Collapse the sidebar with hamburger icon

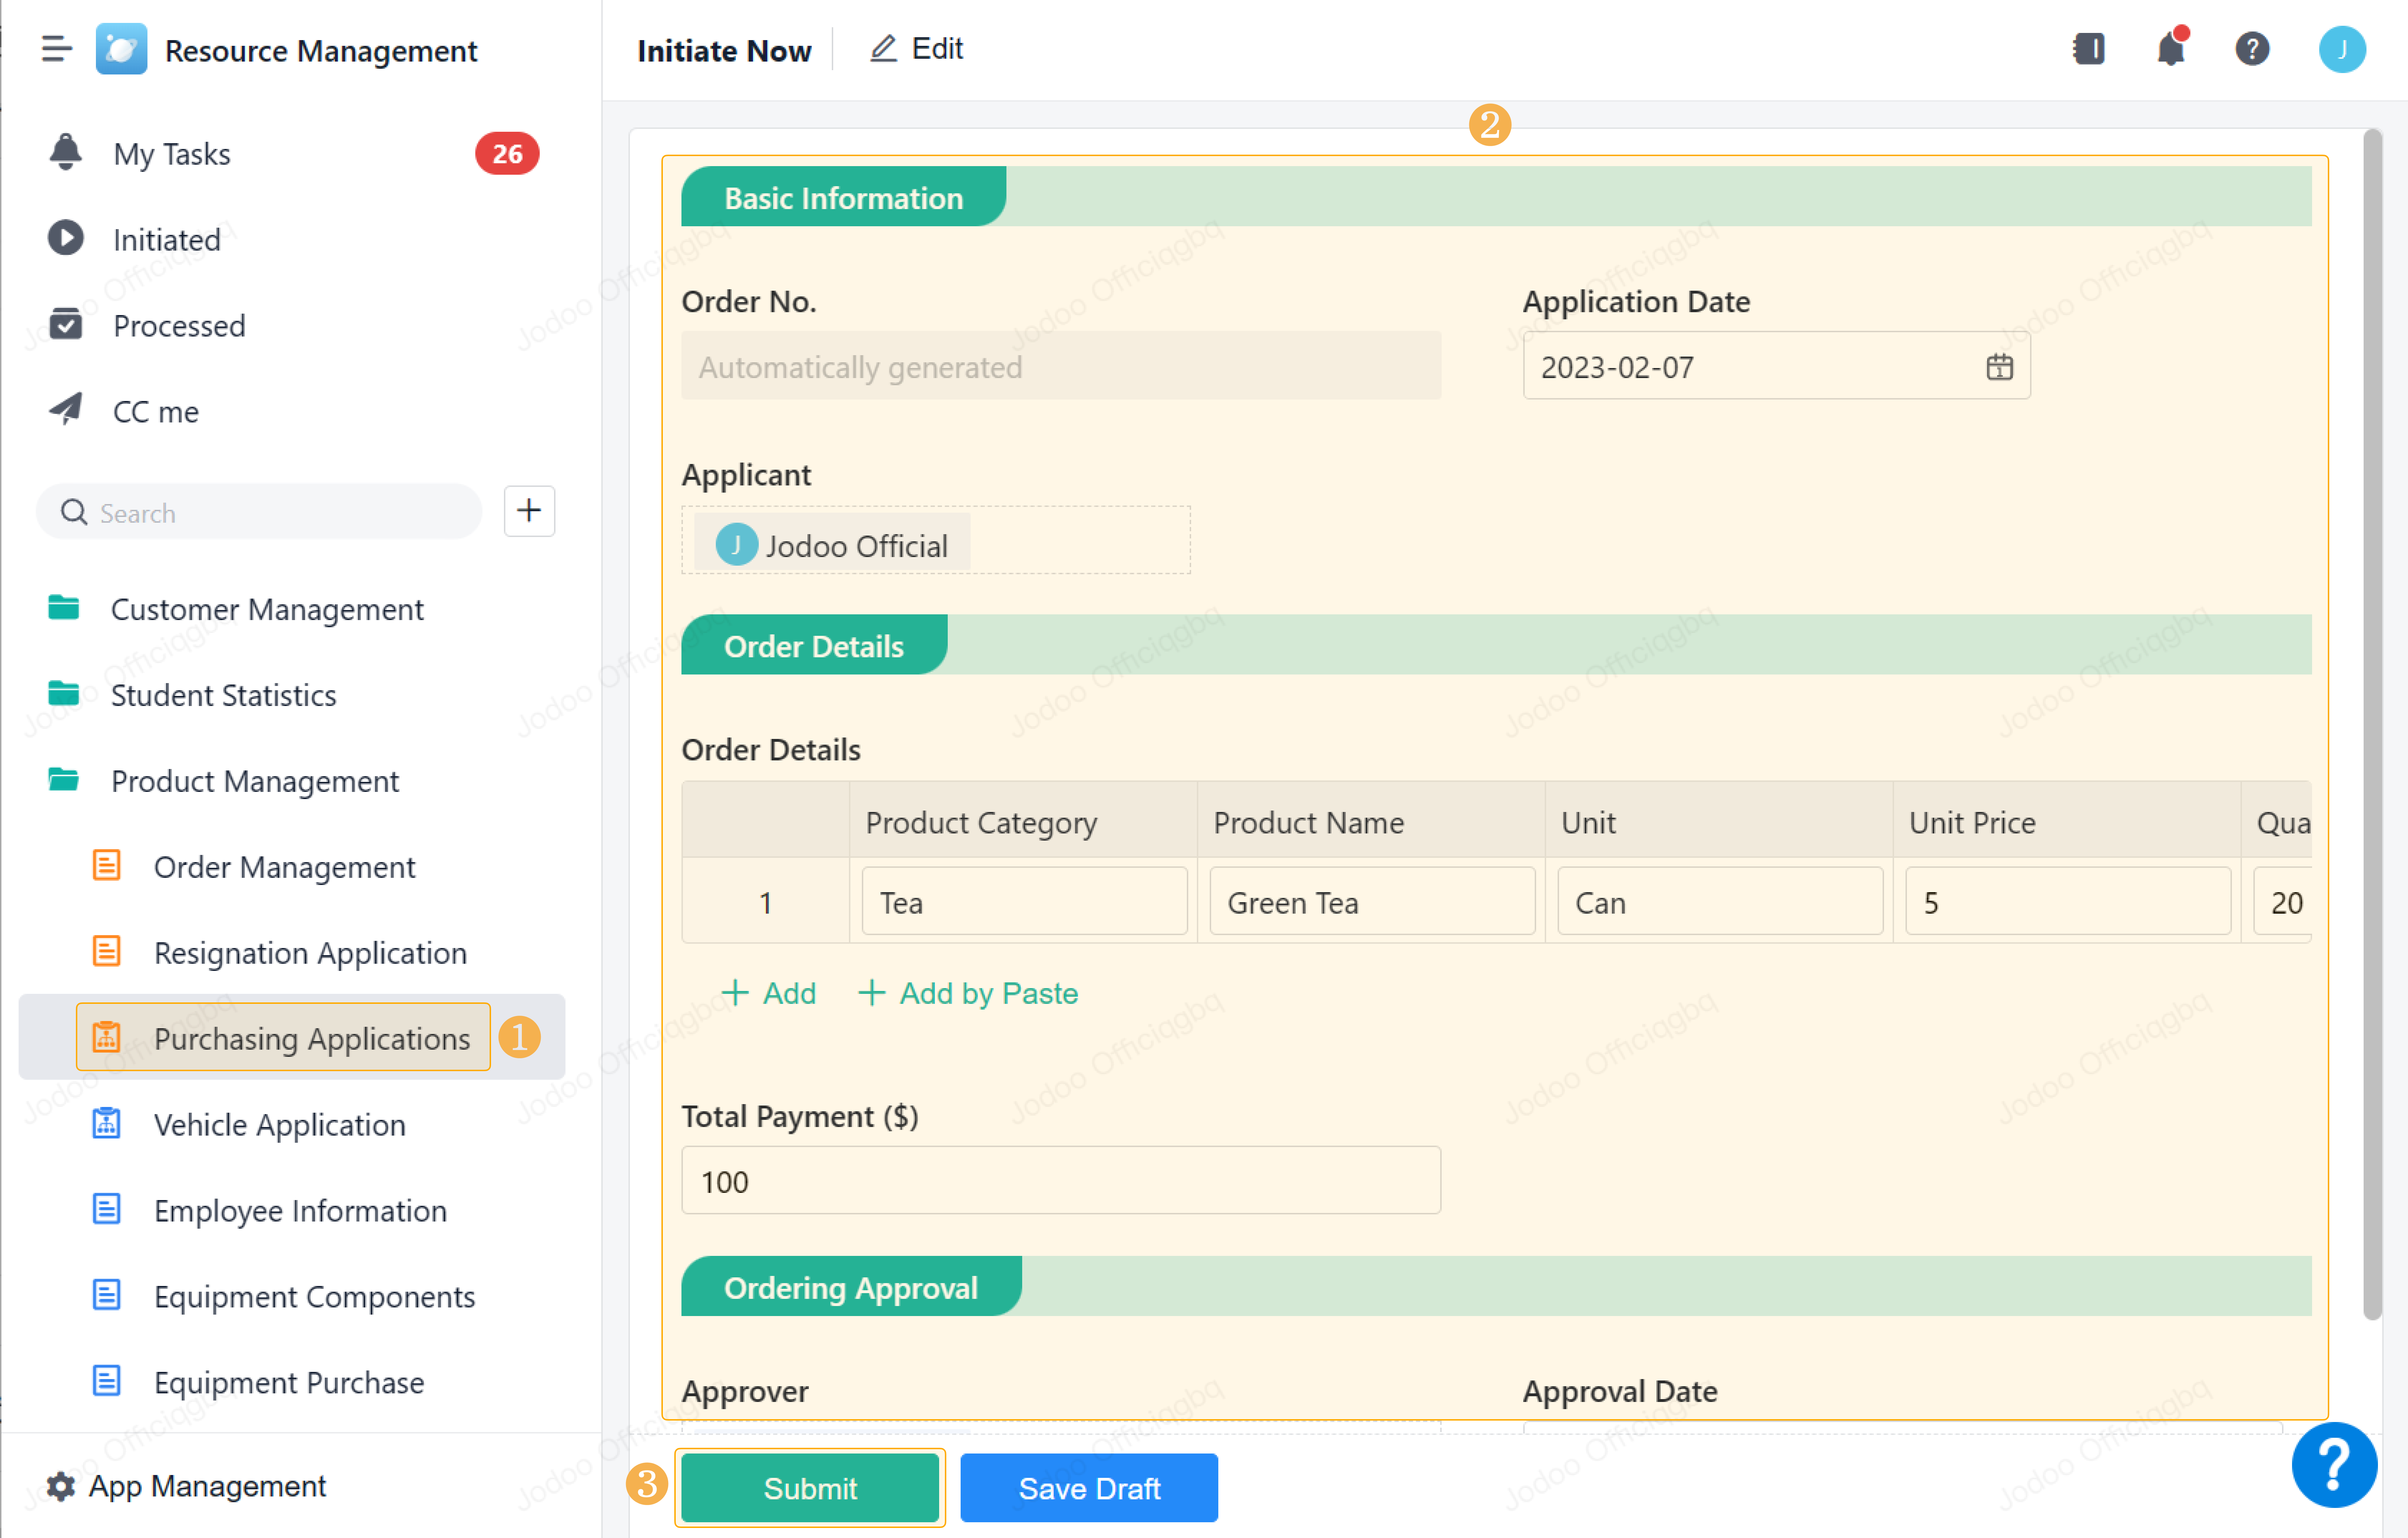pyautogui.click(x=56, y=49)
